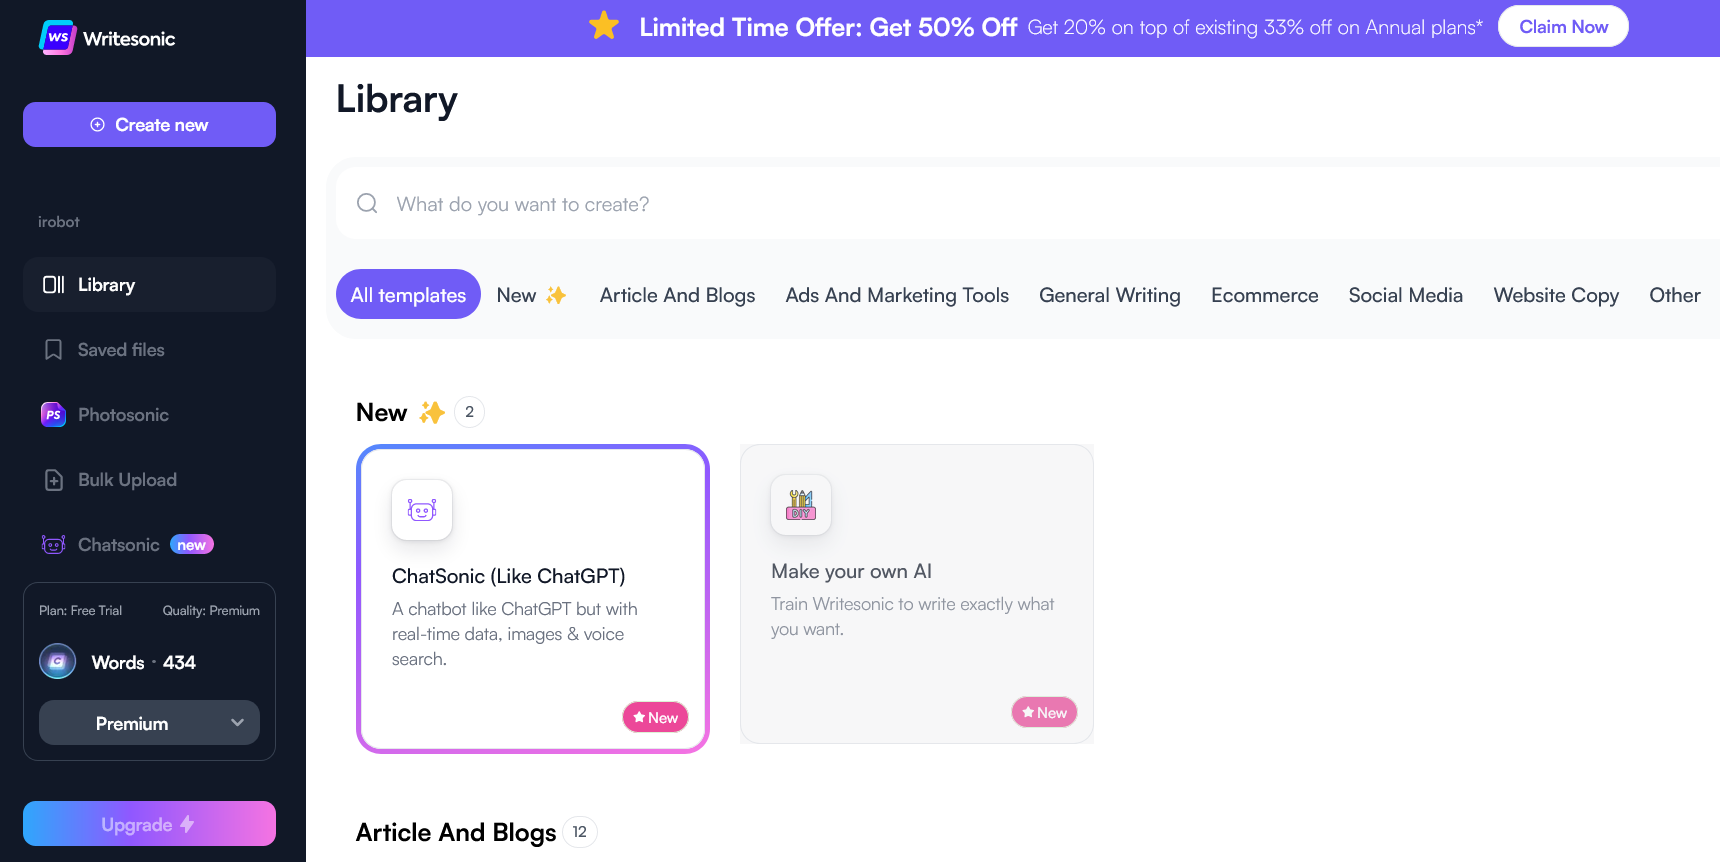
Task: Open the Library sidebar icon
Action: (54, 285)
